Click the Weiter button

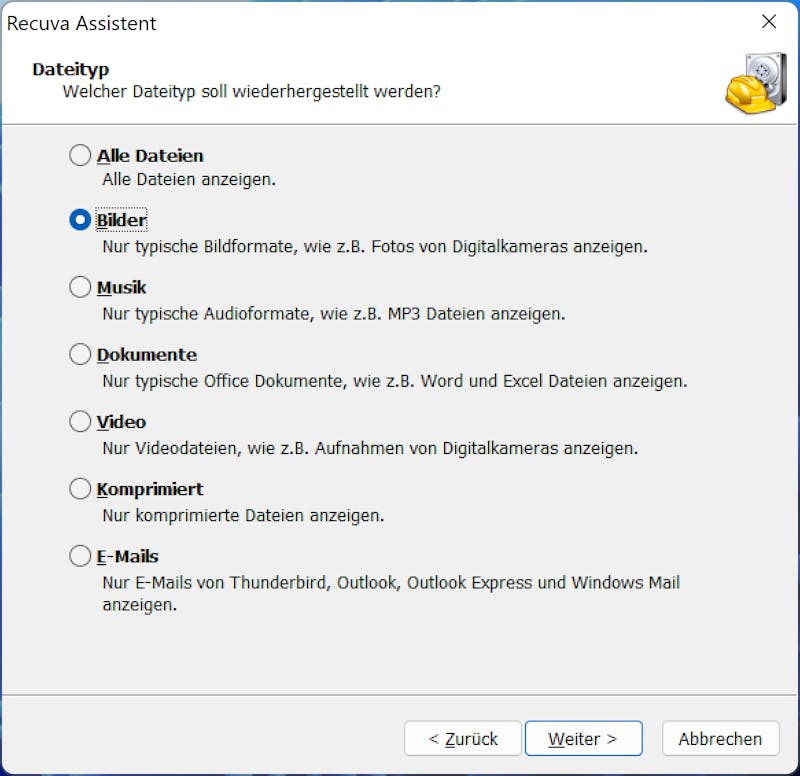click(583, 738)
